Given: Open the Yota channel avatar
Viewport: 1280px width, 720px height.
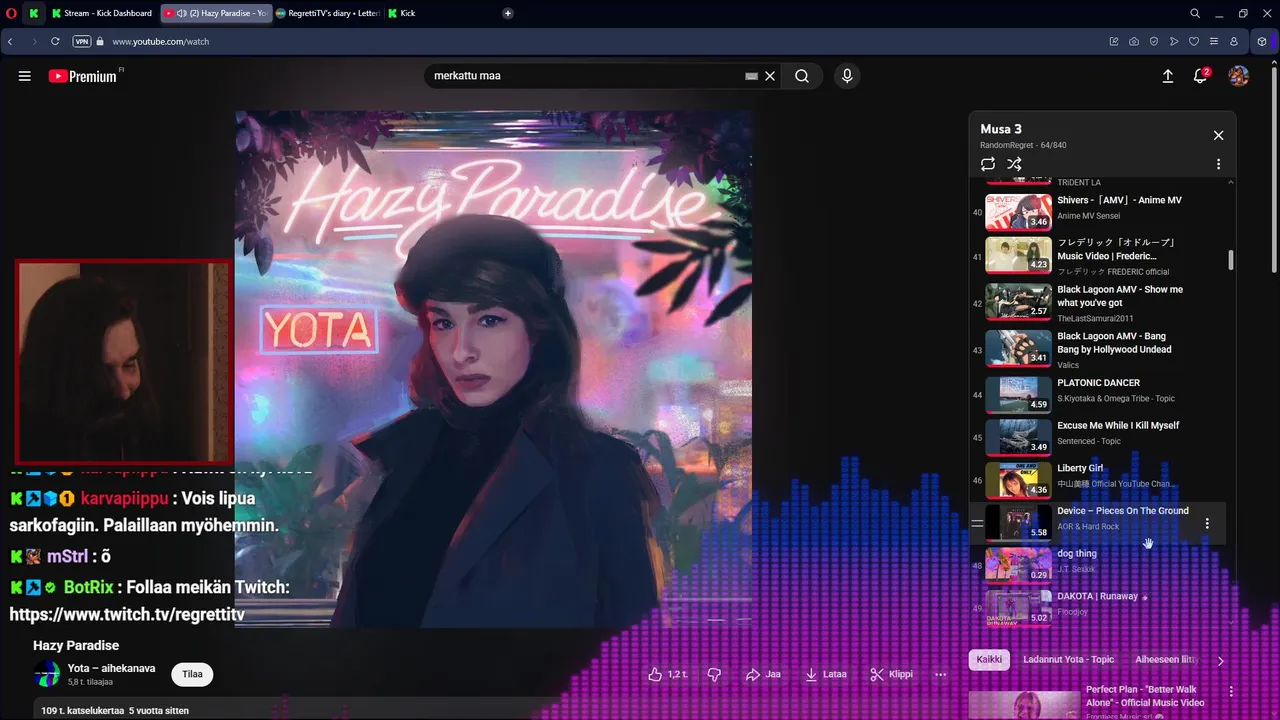Looking at the screenshot, I should click(x=47, y=674).
